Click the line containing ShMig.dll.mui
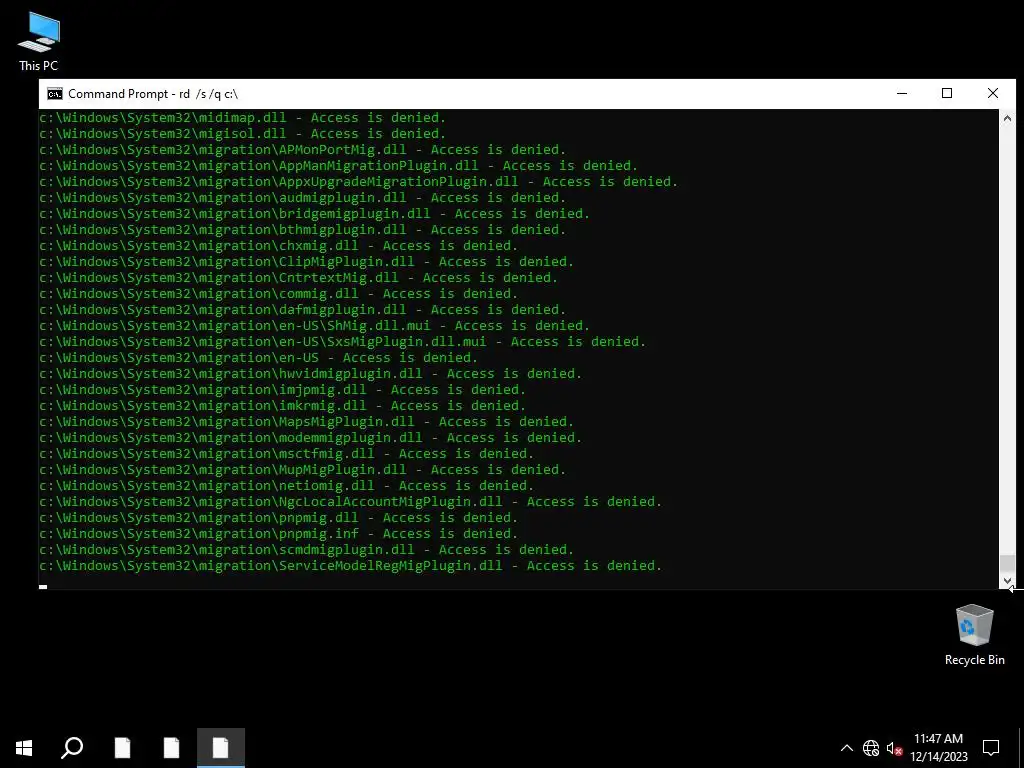Image resolution: width=1024 pixels, height=768 pixels. 314,326
